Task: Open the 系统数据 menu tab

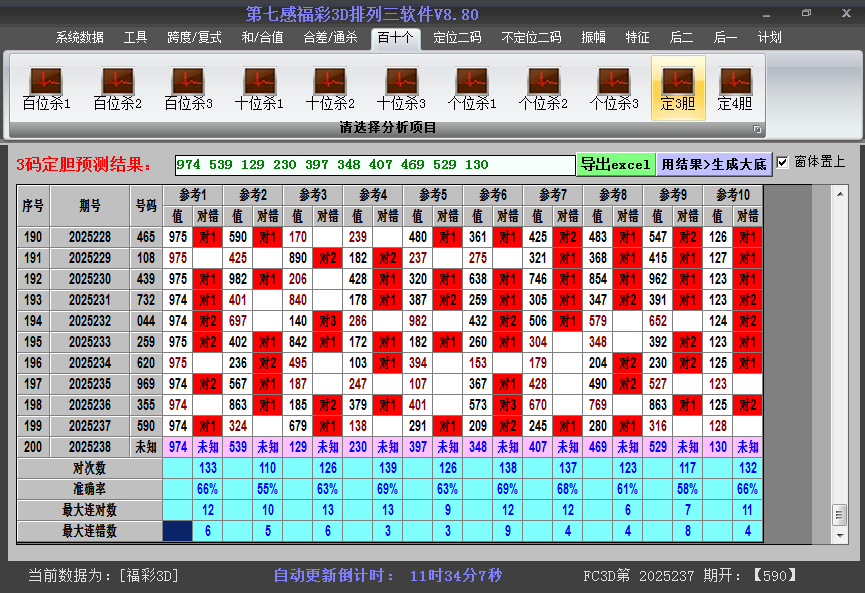Action: click(80, 38)
